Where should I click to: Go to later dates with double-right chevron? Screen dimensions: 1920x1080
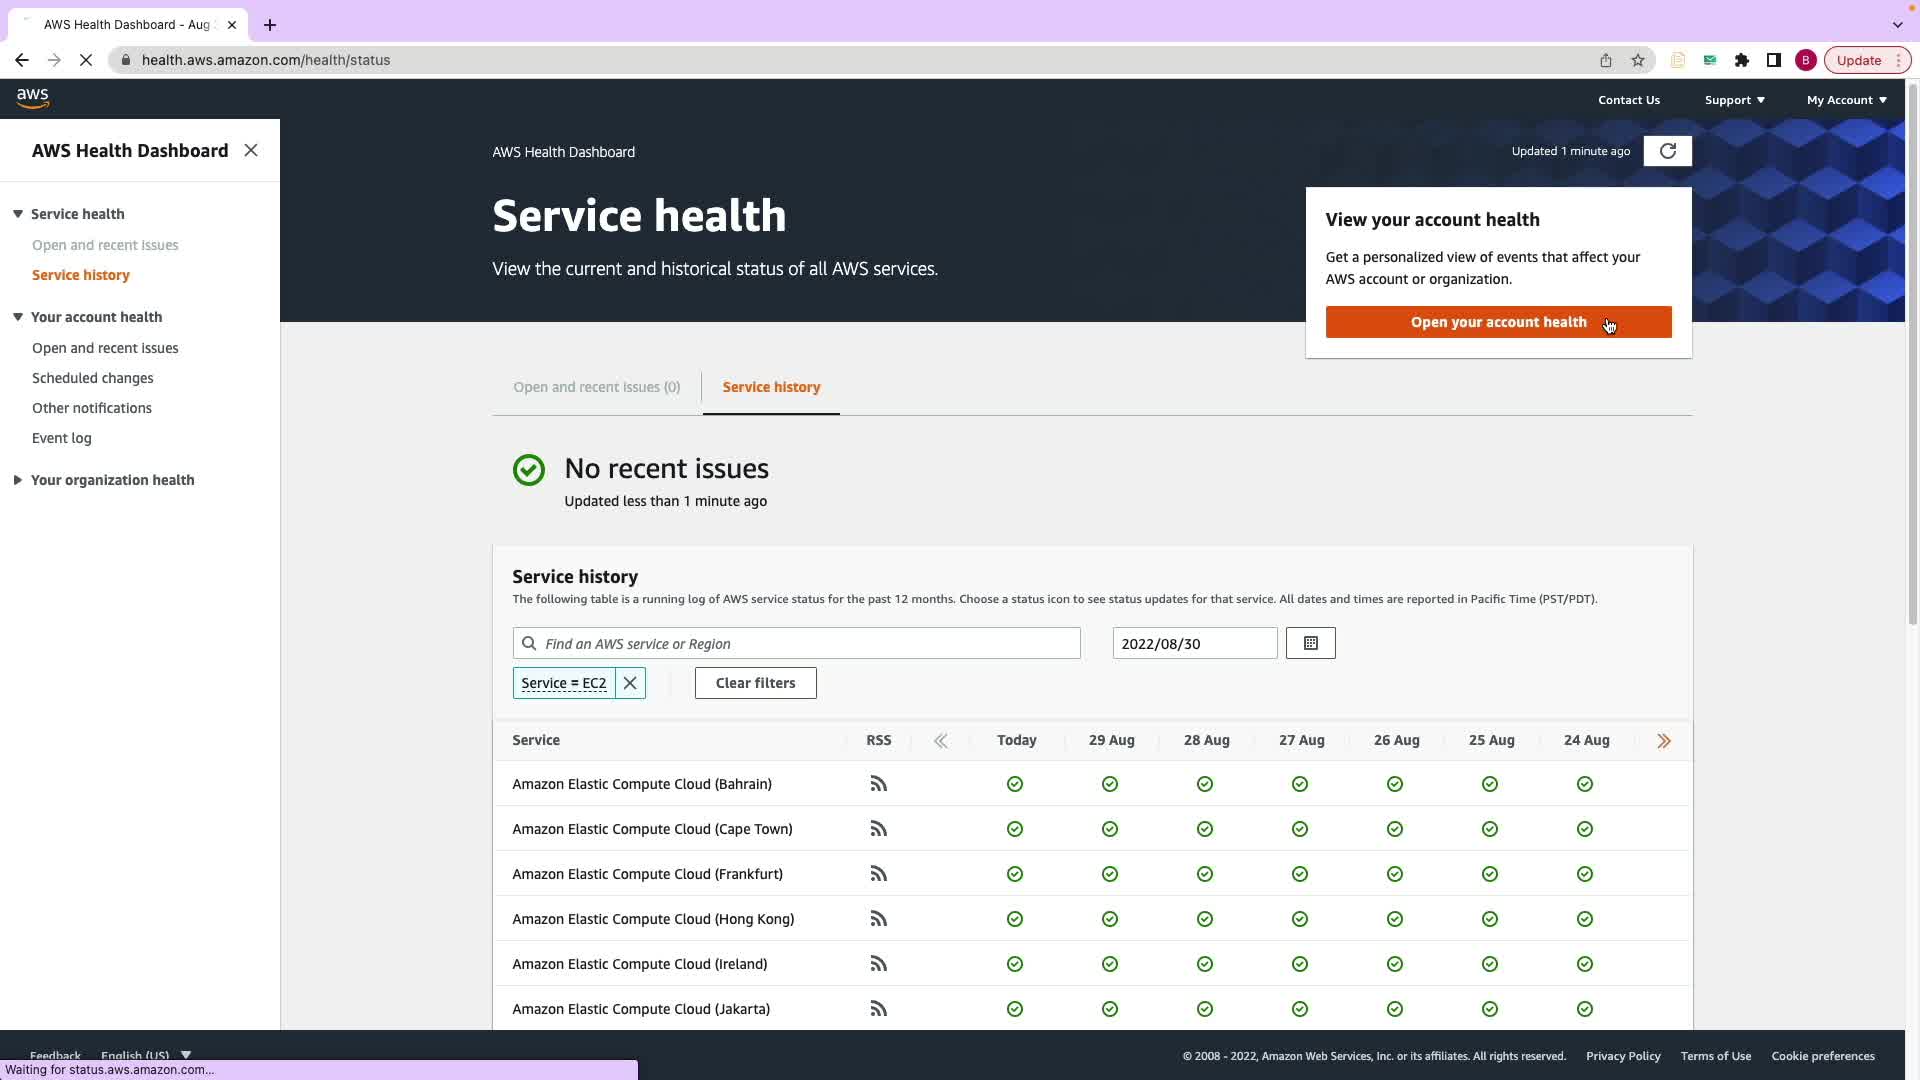[1664, 741]
